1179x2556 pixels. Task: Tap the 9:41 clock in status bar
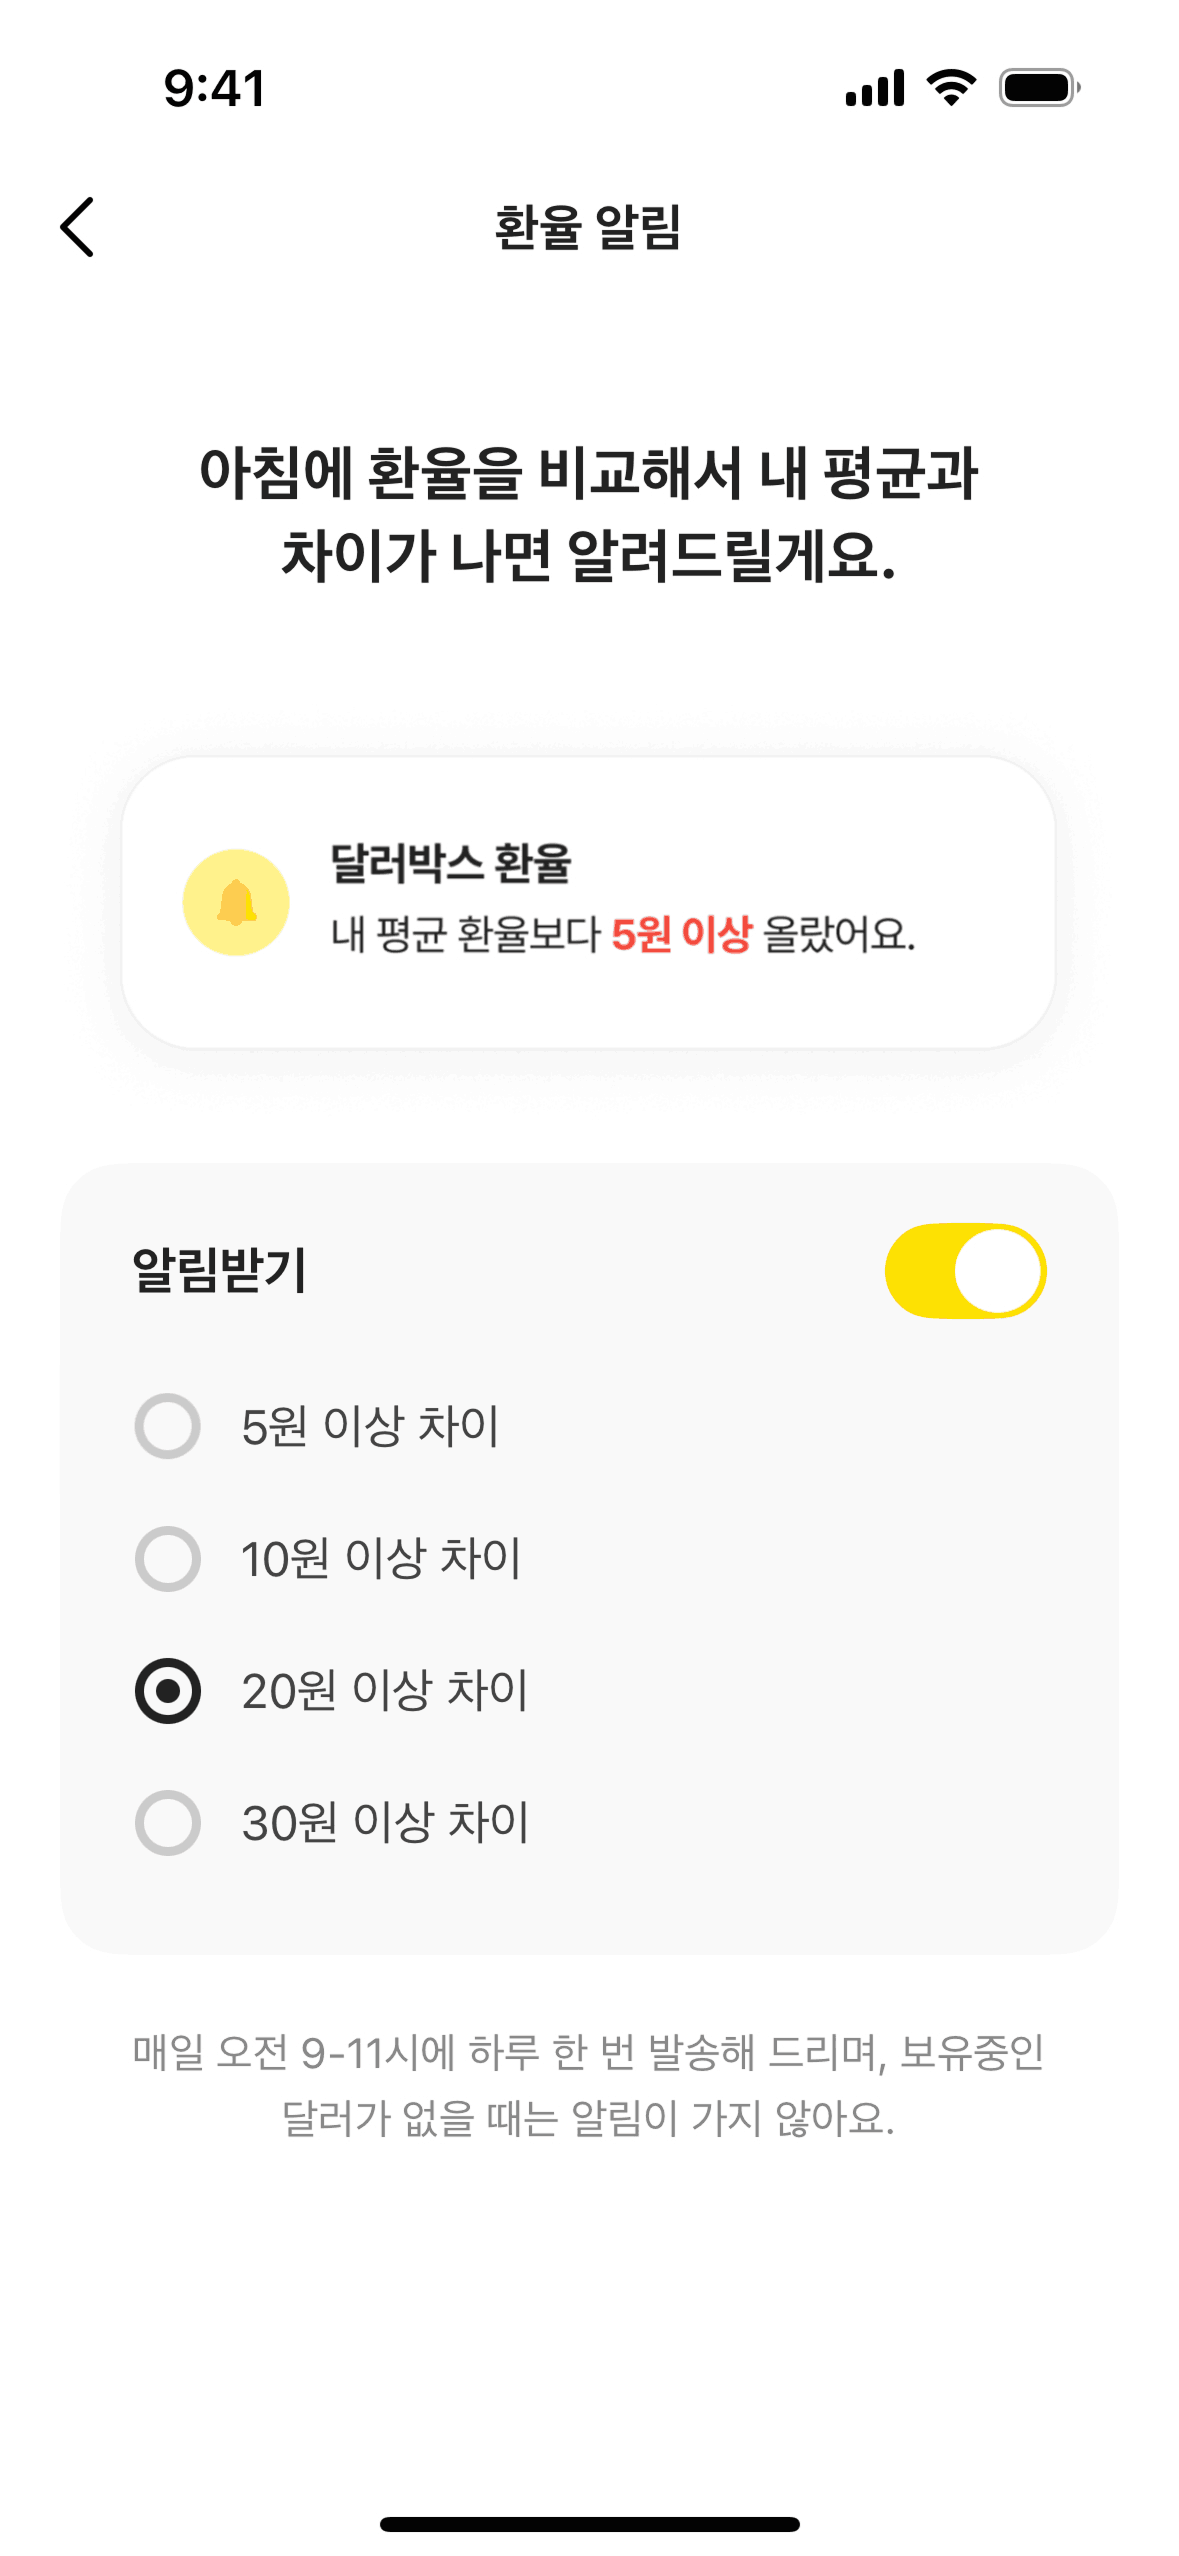click(x=215, y=88)
